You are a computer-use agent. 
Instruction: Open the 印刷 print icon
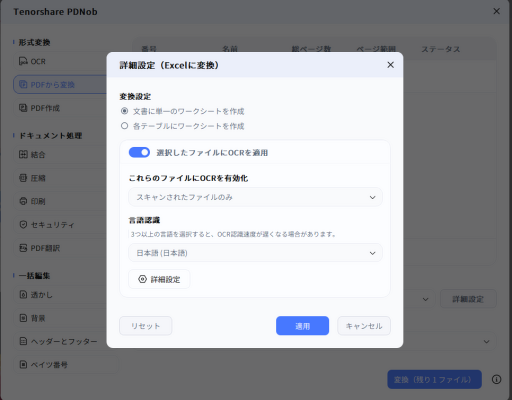coord(23,201)
